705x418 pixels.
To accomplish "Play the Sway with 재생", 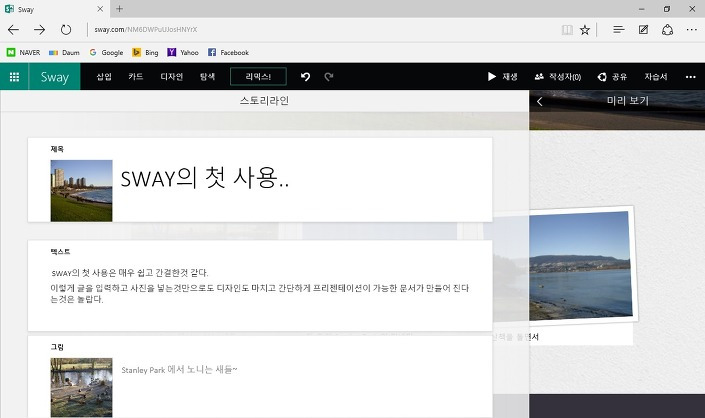I will [x=503, y=77].
